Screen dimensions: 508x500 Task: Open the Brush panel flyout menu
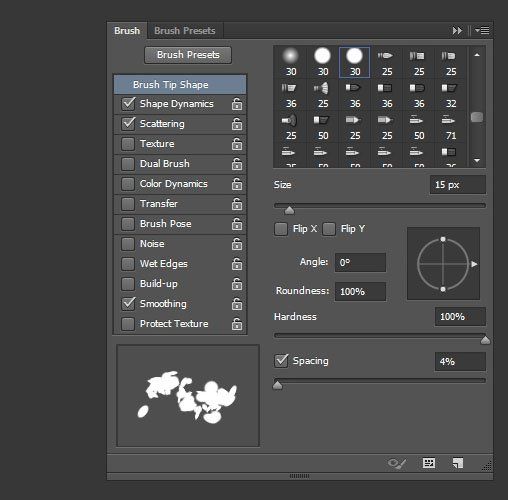coord(482,30)
